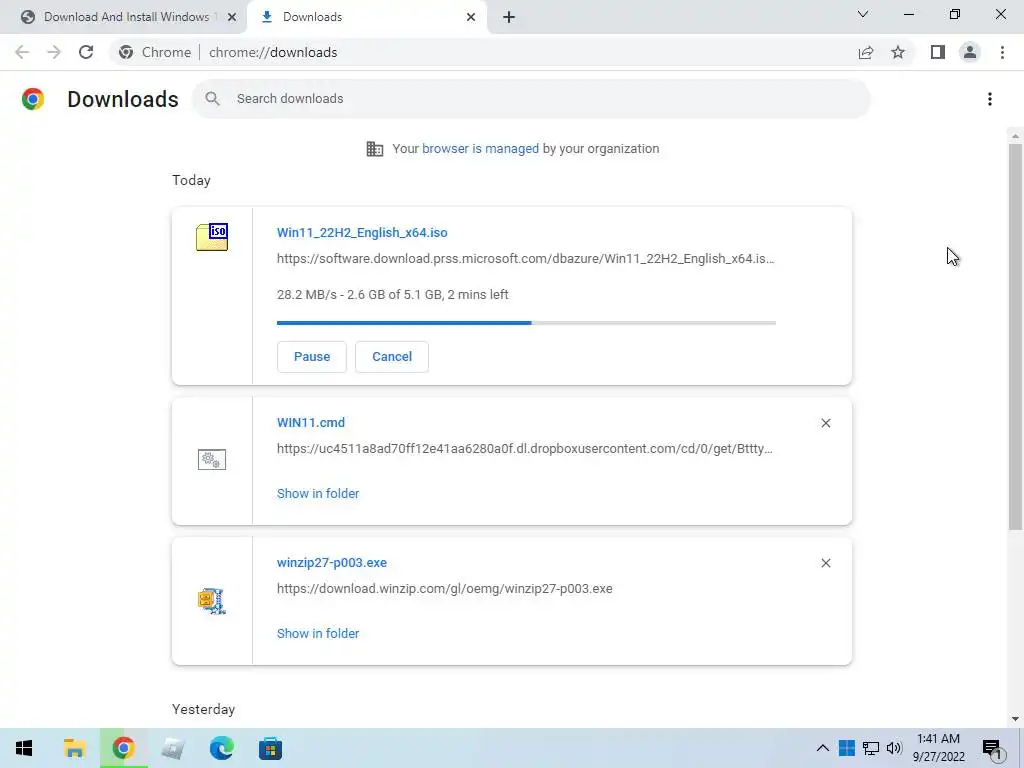Open Microsoft Store from taskbar

coord(270,748)
